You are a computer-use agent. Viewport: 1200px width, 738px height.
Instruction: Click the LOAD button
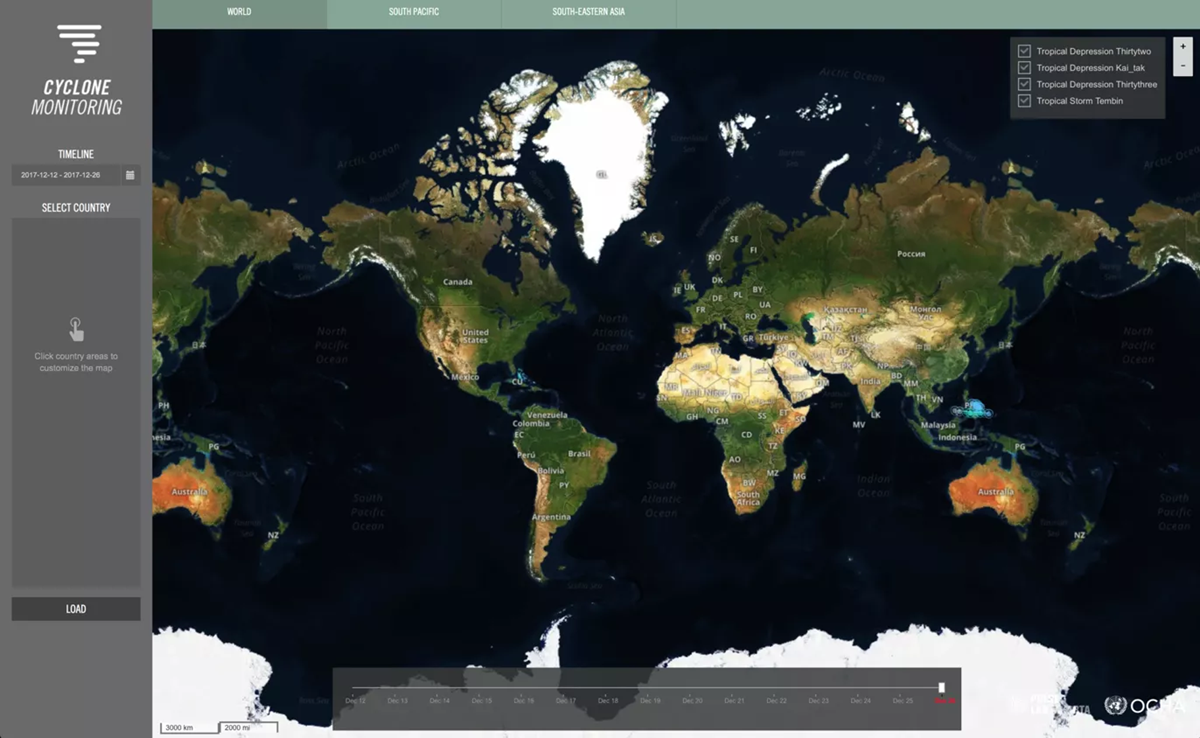point(76,609)
